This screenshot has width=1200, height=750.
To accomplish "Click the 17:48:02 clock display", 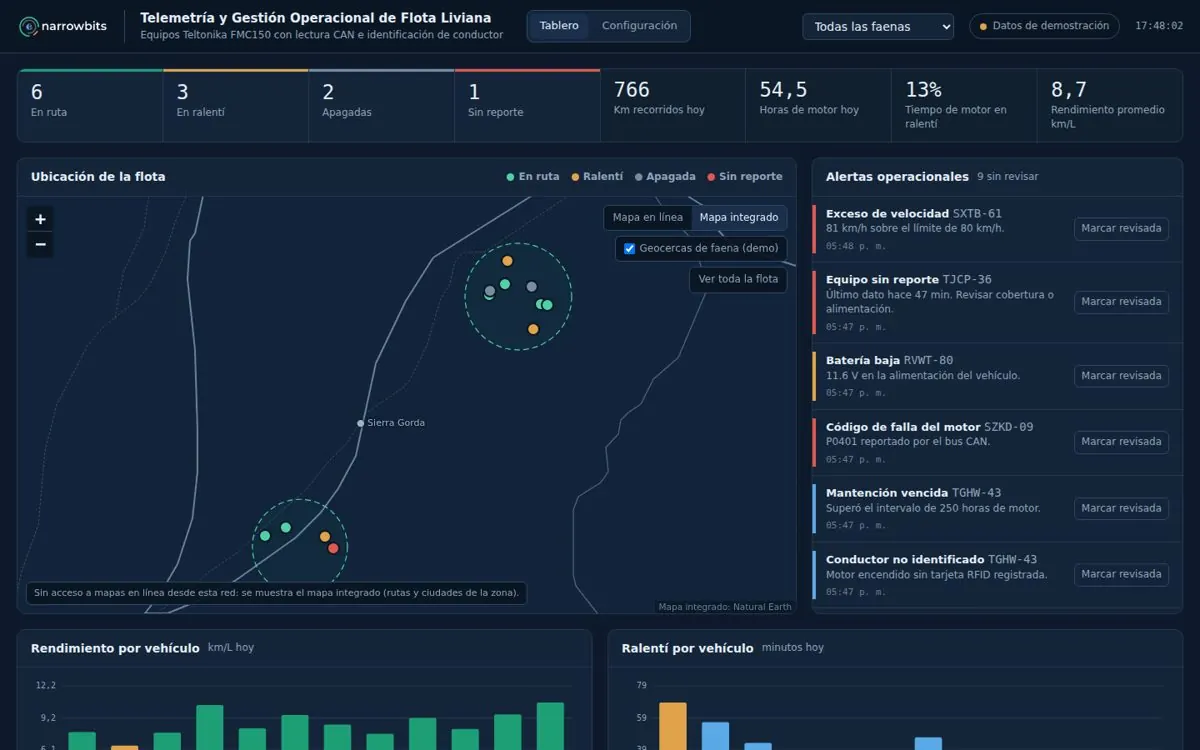I will tap(1159, 26).
